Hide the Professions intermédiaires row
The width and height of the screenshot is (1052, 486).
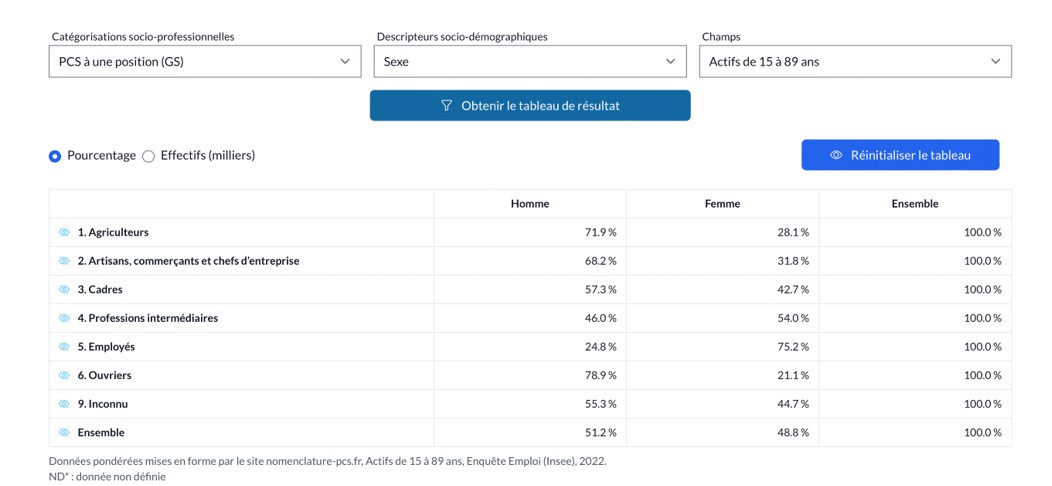pyautogui.click(x=64, y=318)
